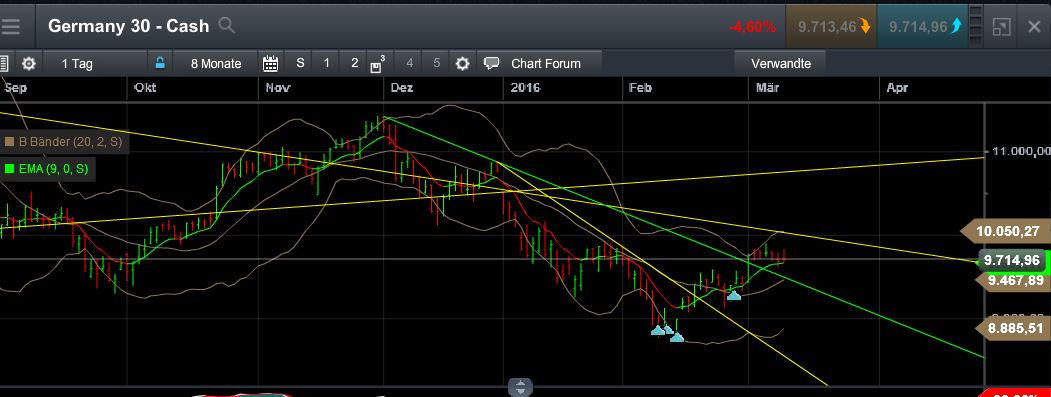1051x397 pixels.
Task: Open the hamburger menu at top left
Action: [x=11, y=26]
